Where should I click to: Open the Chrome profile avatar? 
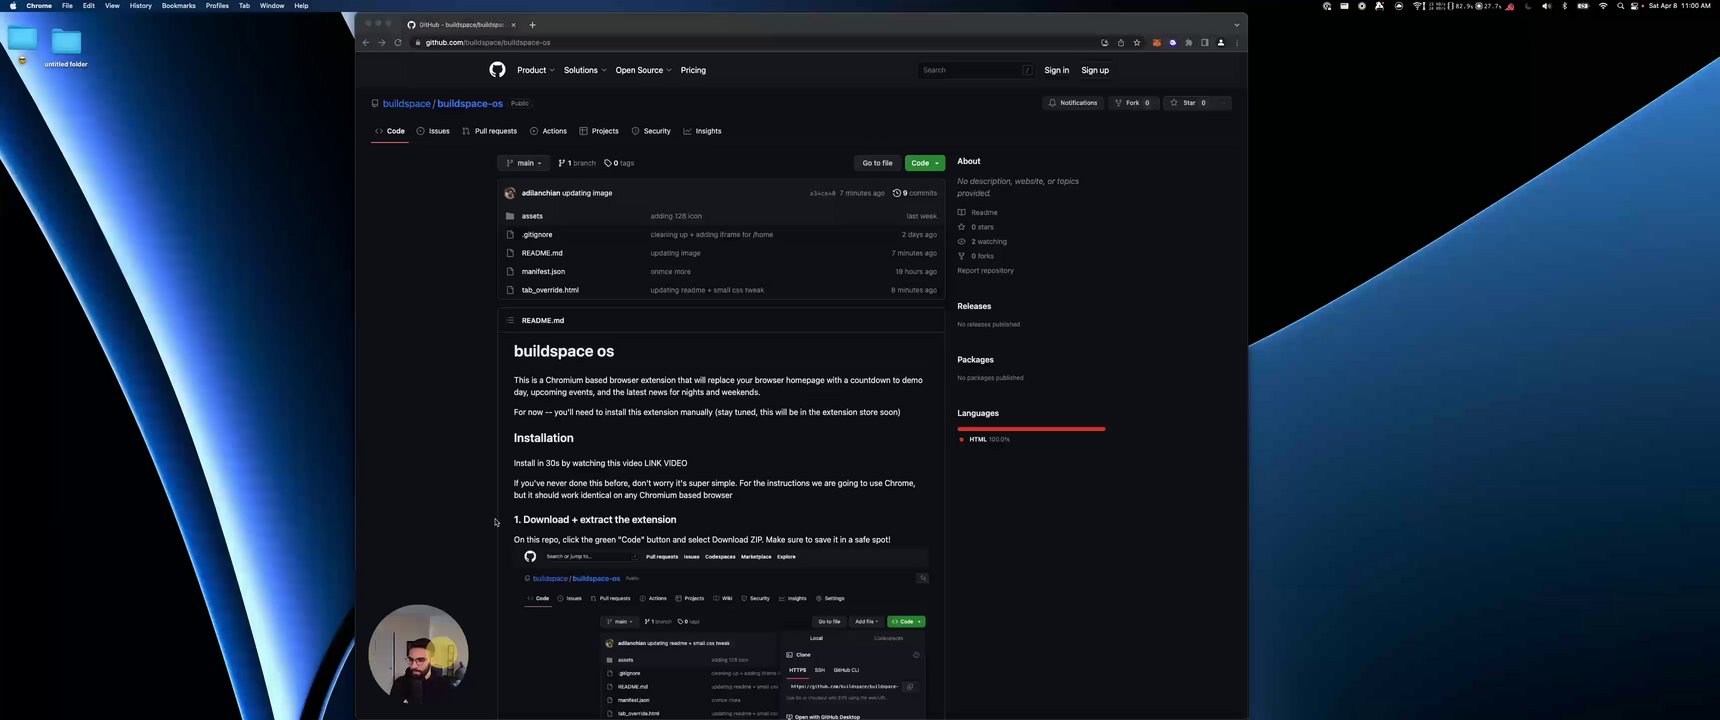click(1221, 43)
